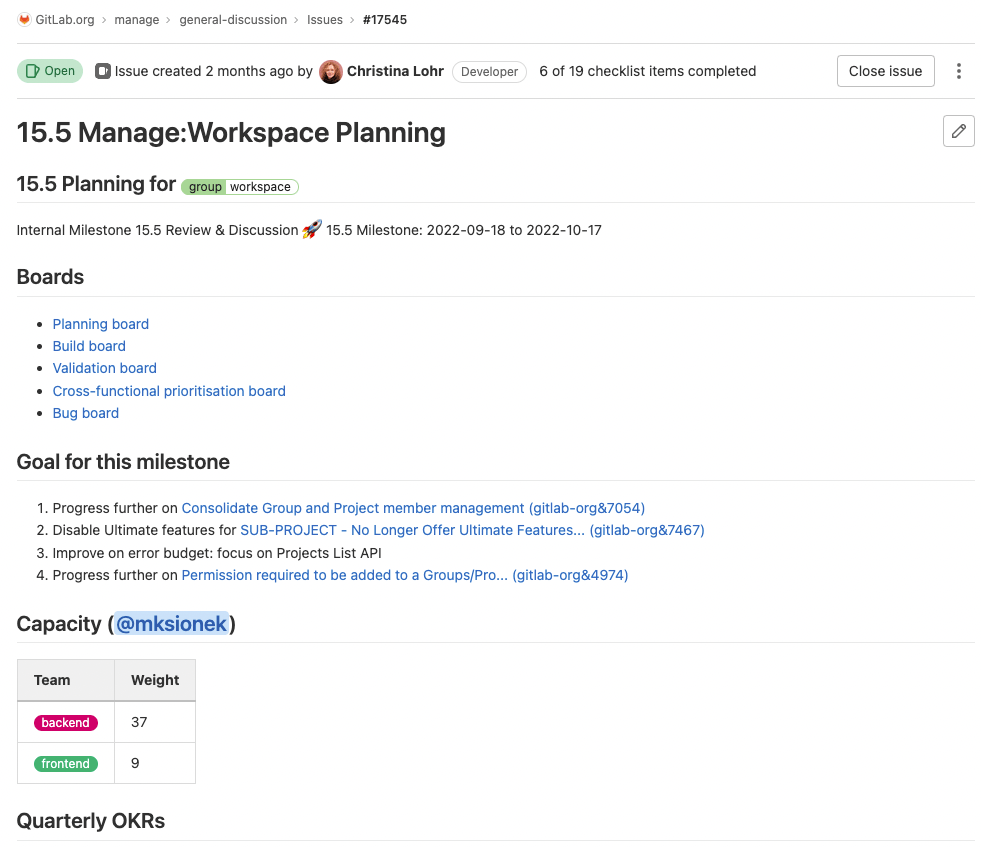The width and height of the screenshot is (981, 847).
Task: Click the Open status badge
Action: tap(49, 71)
